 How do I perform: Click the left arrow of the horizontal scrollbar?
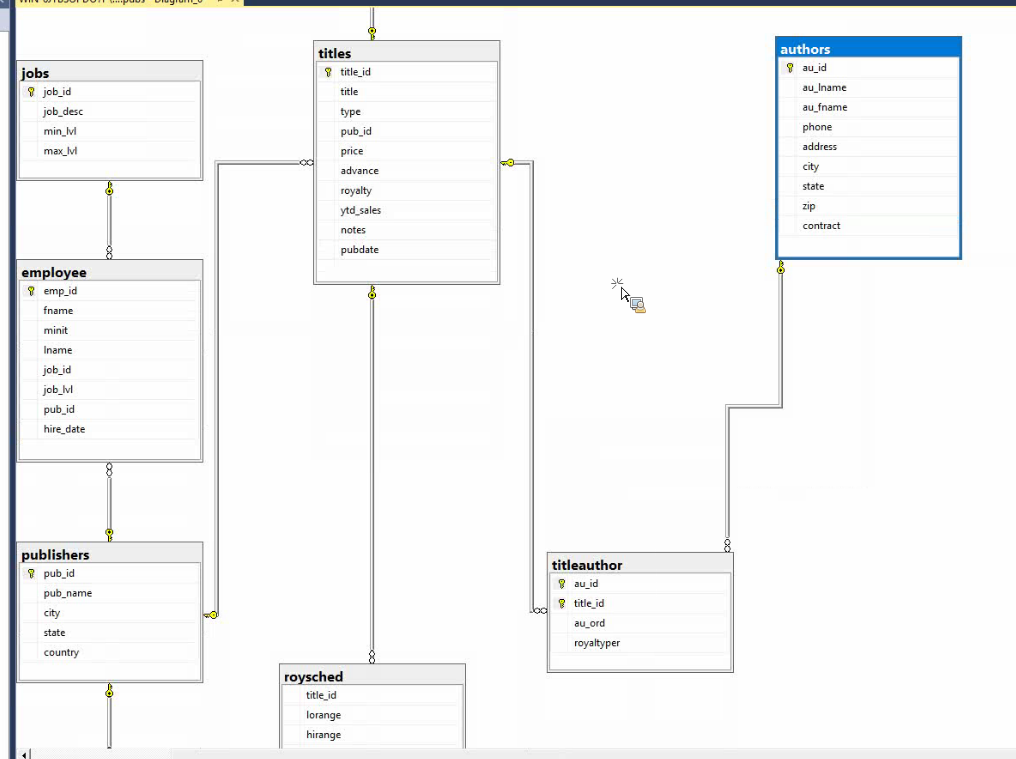[x=24, y=754]
